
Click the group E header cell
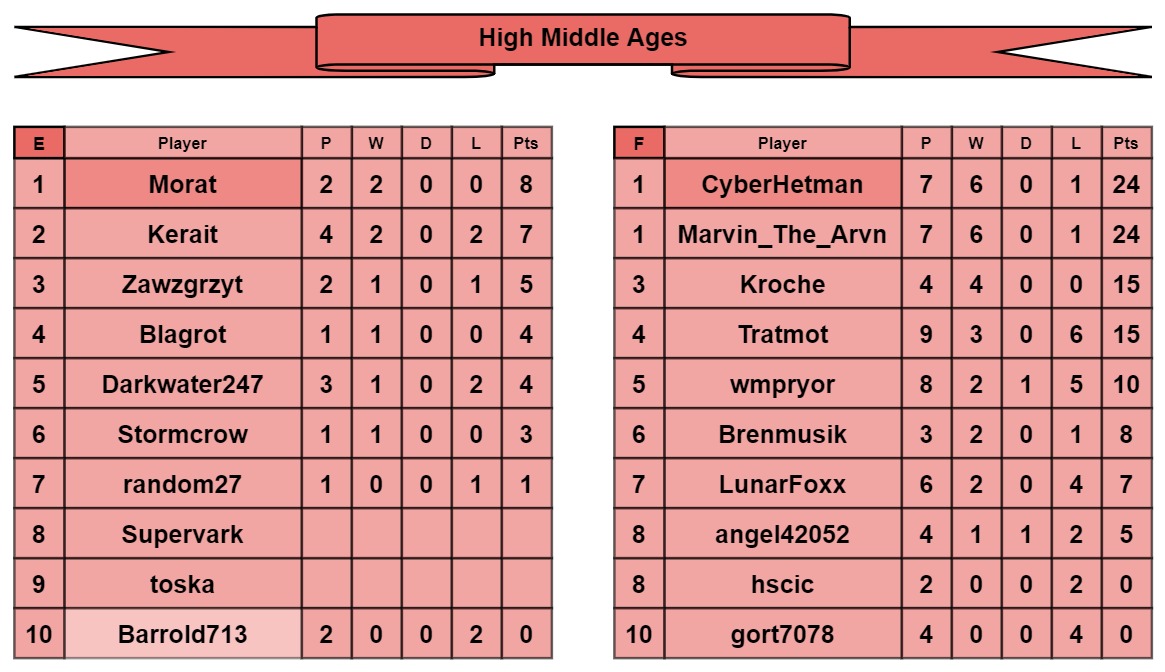pos(39,143)
